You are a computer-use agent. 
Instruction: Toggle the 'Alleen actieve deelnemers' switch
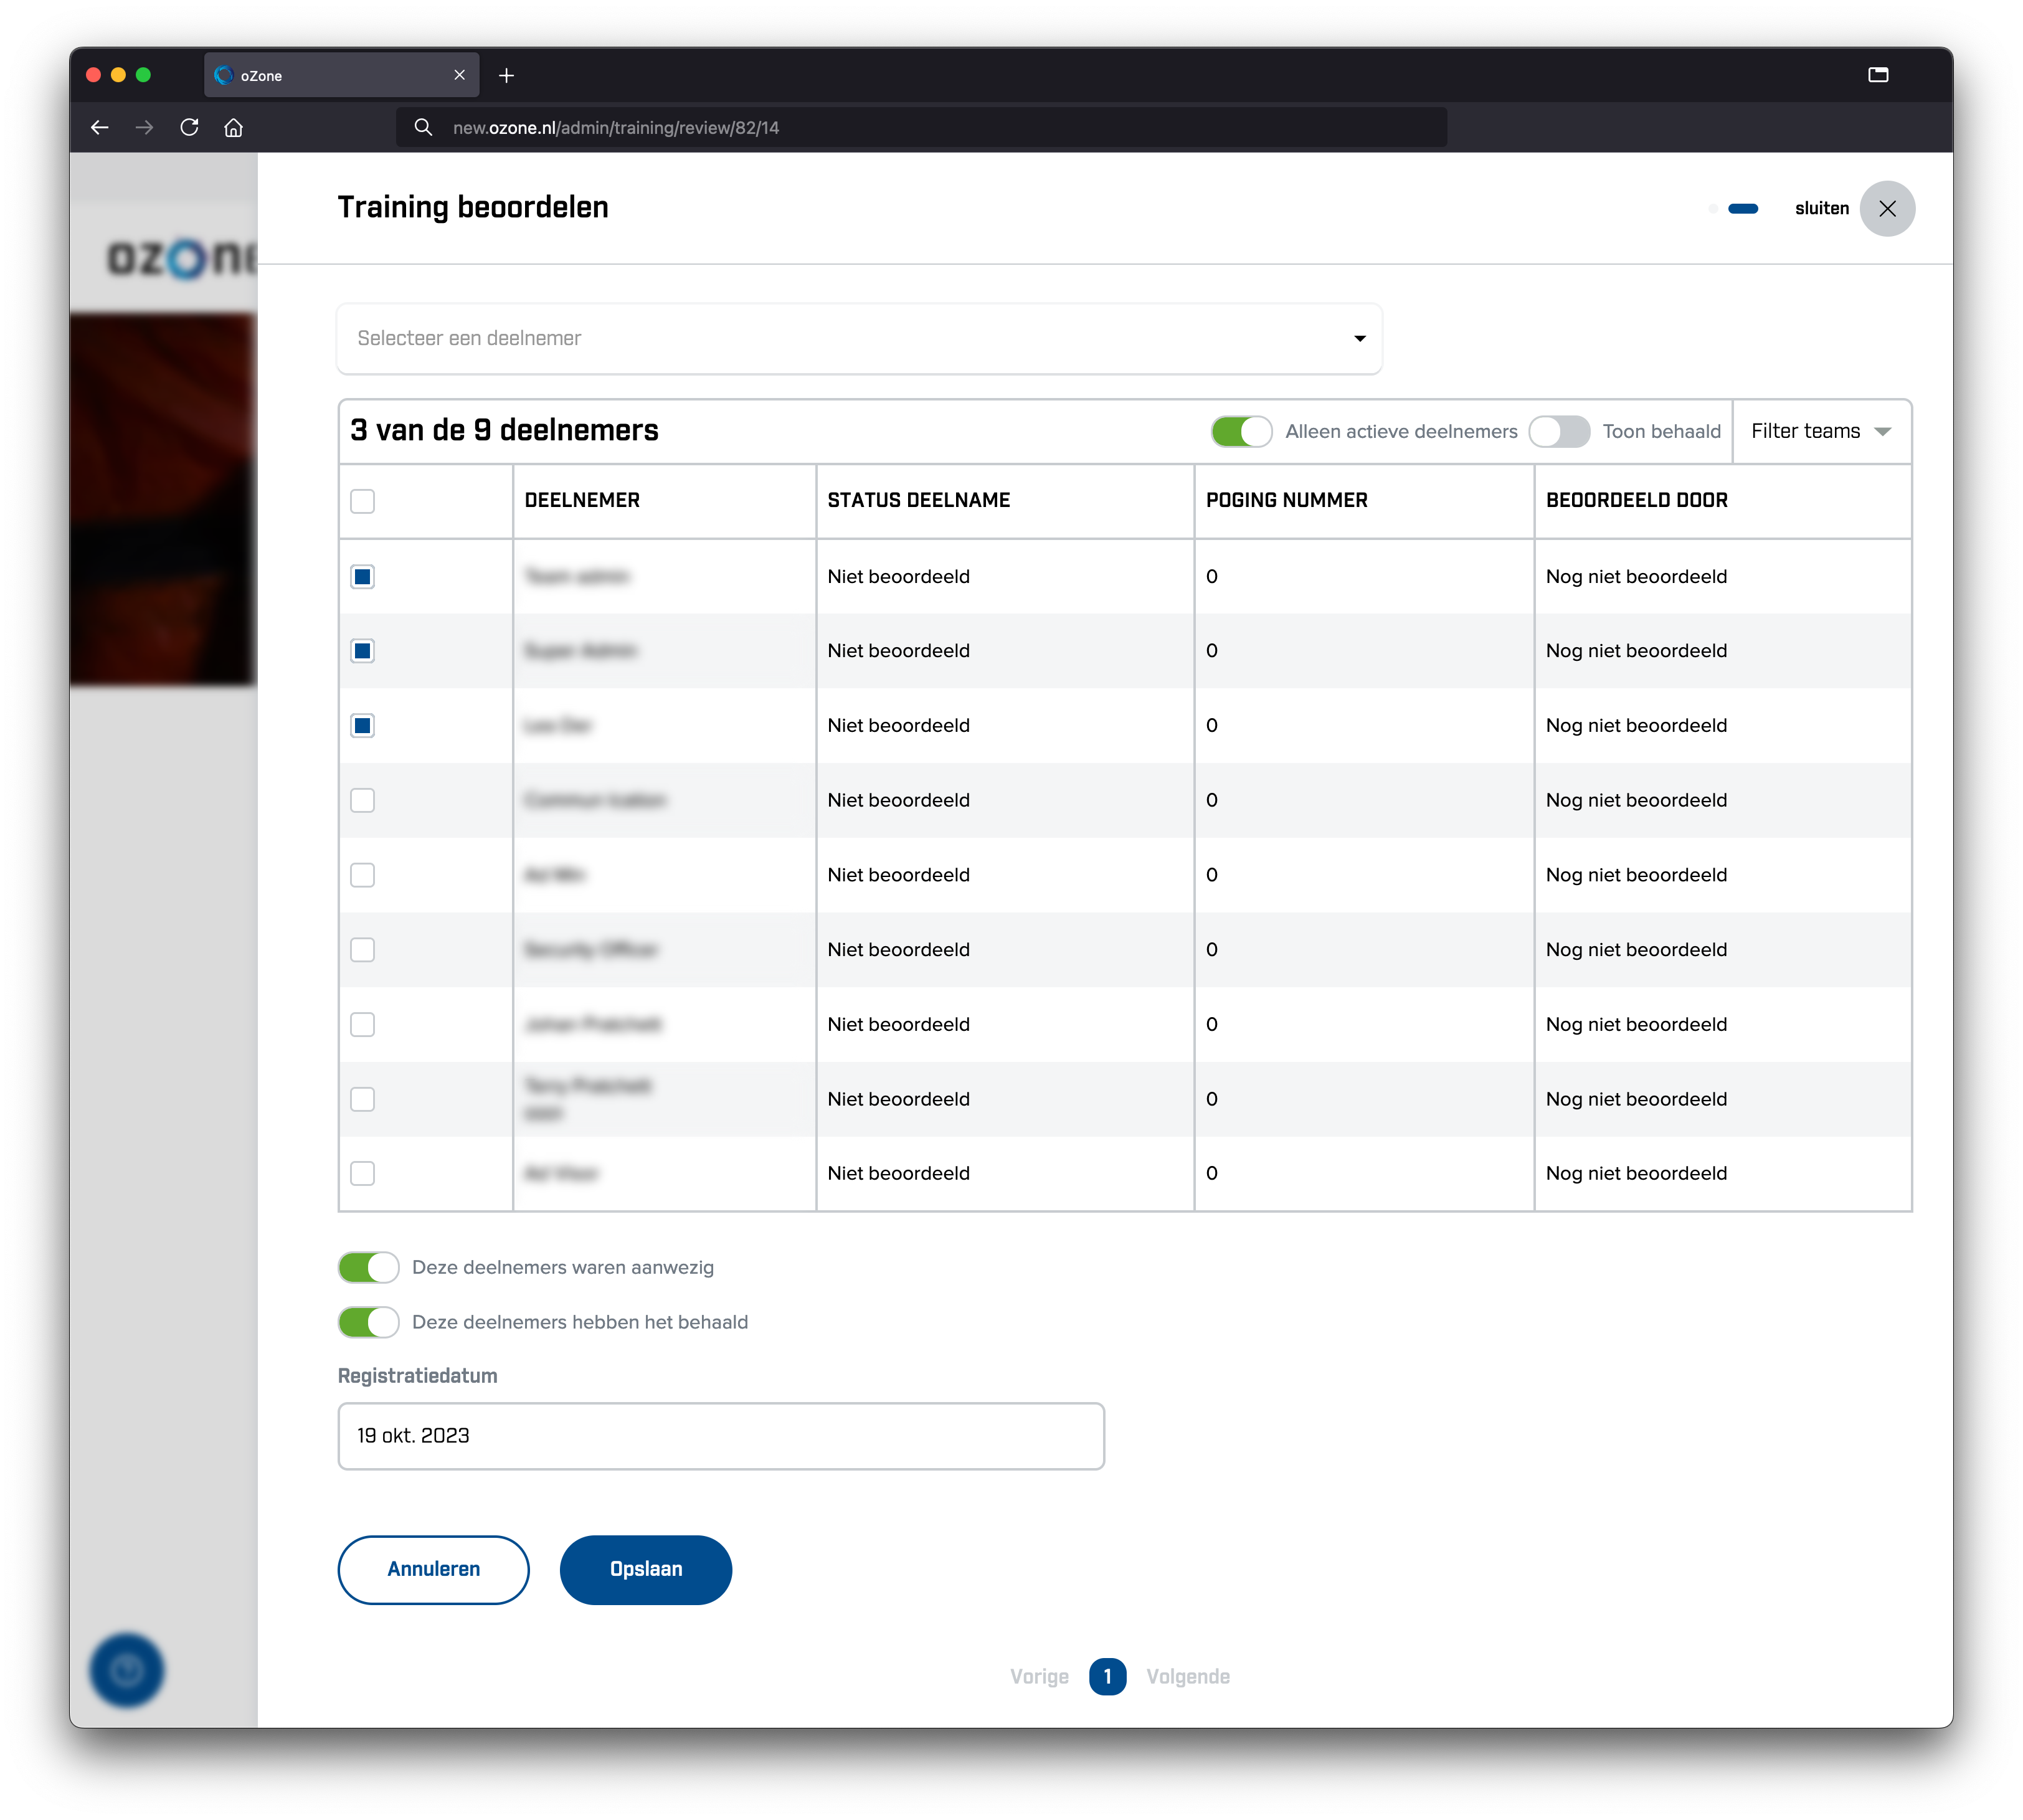[1240, 430]
